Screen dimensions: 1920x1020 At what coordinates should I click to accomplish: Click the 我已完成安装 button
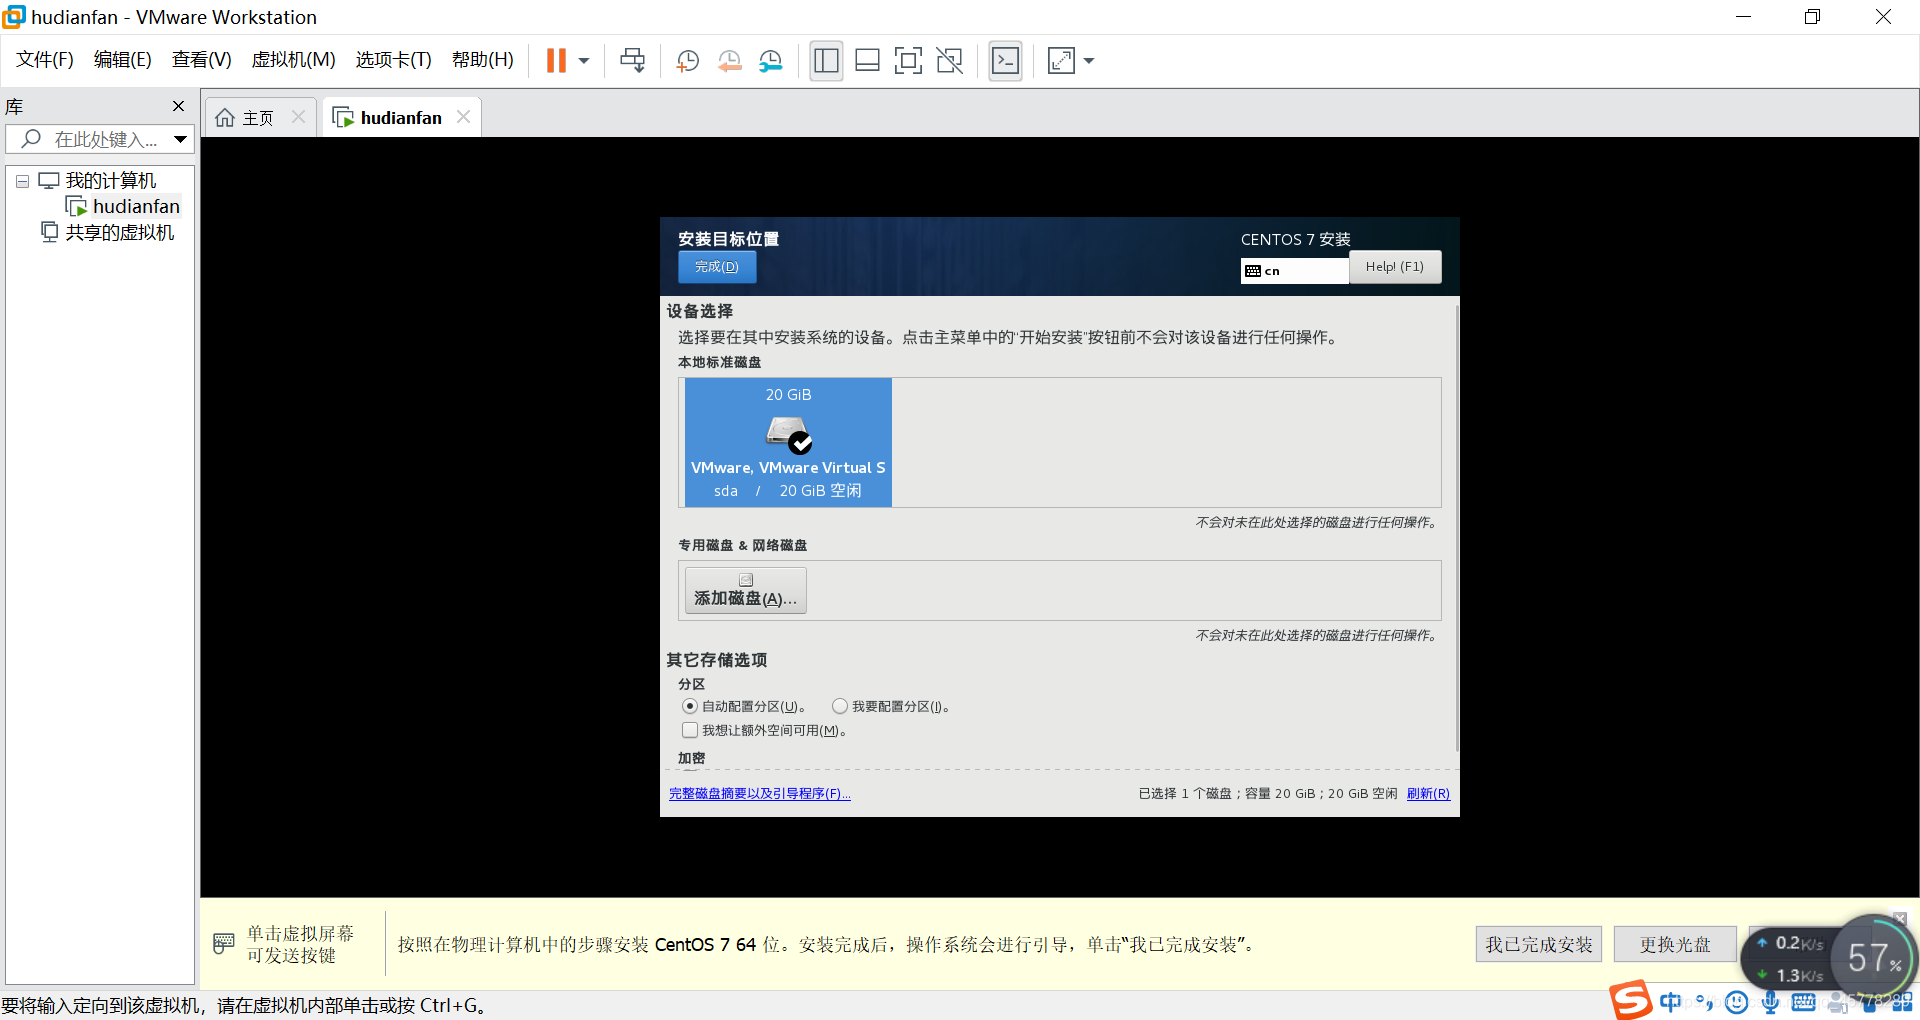pyautogui.click(x=1539, y=944)
